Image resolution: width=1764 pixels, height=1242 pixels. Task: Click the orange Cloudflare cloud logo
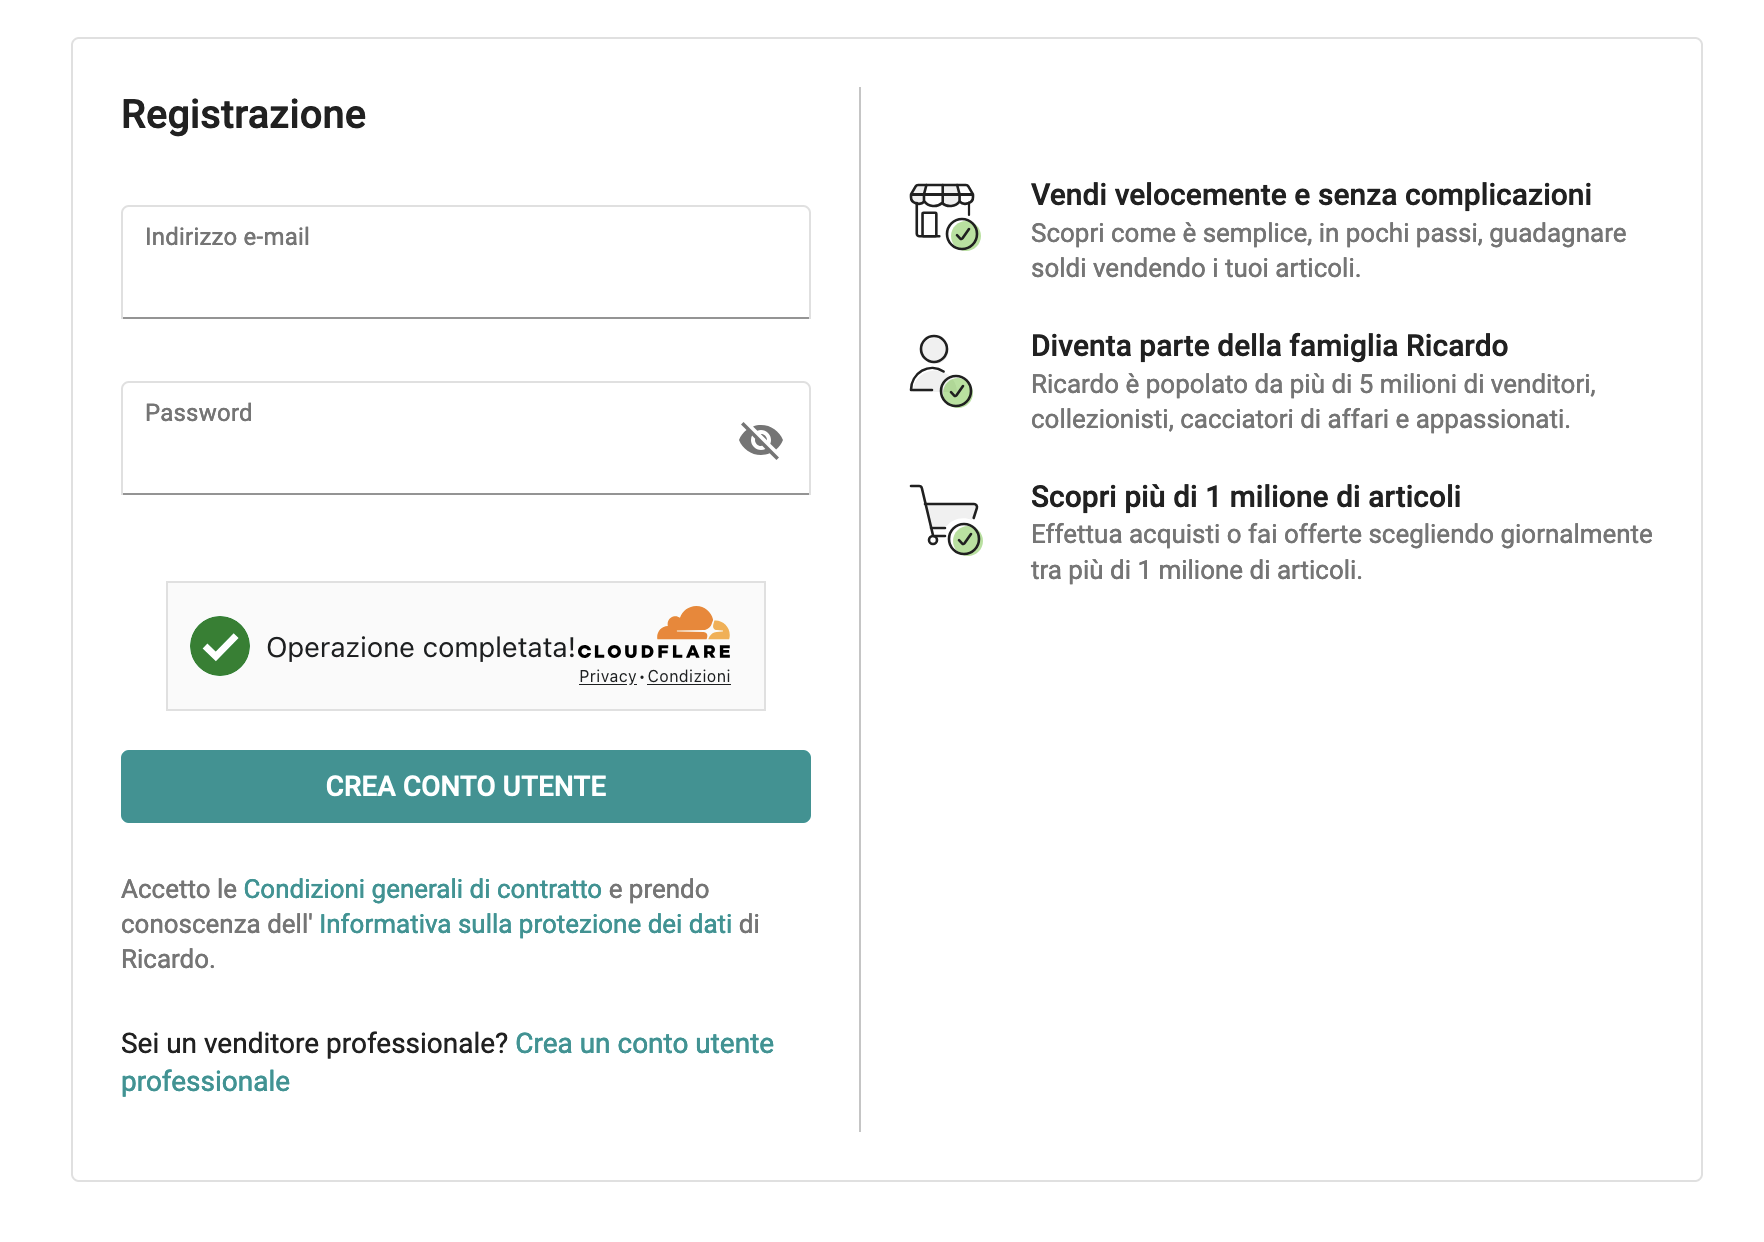click(693, 622)
